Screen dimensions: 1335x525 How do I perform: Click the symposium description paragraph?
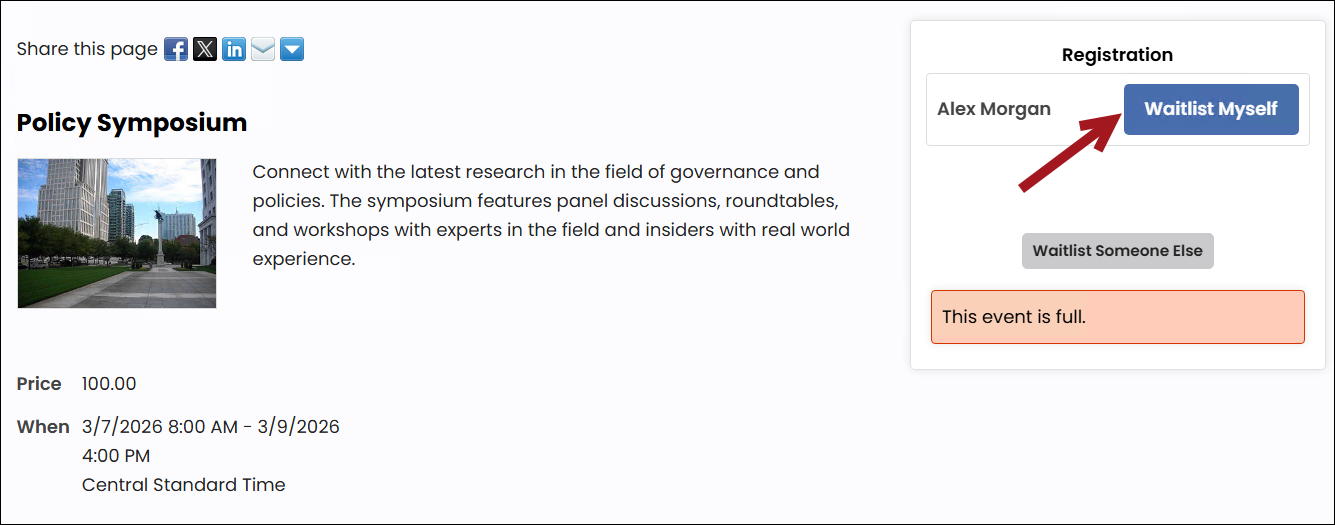[551, 215]
